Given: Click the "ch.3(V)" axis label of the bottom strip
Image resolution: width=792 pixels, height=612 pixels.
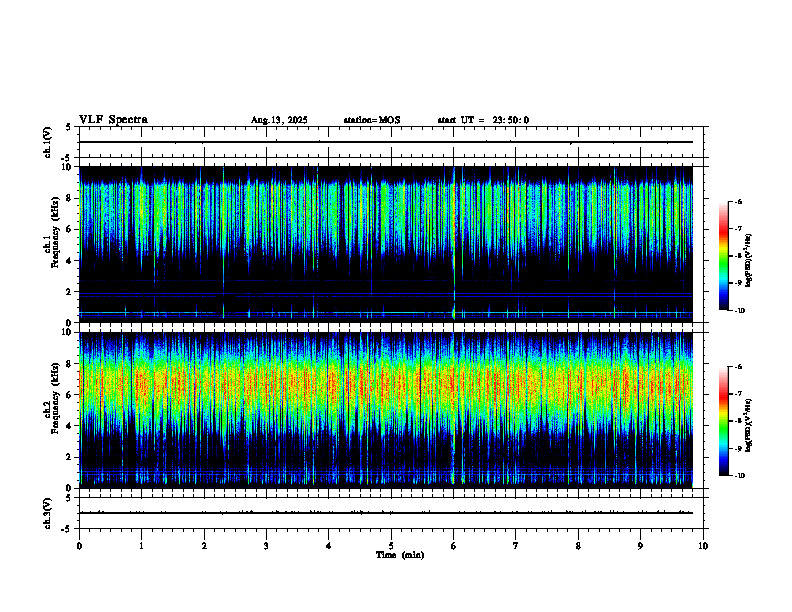Looking at the screenshot, I should click(47, 513).
